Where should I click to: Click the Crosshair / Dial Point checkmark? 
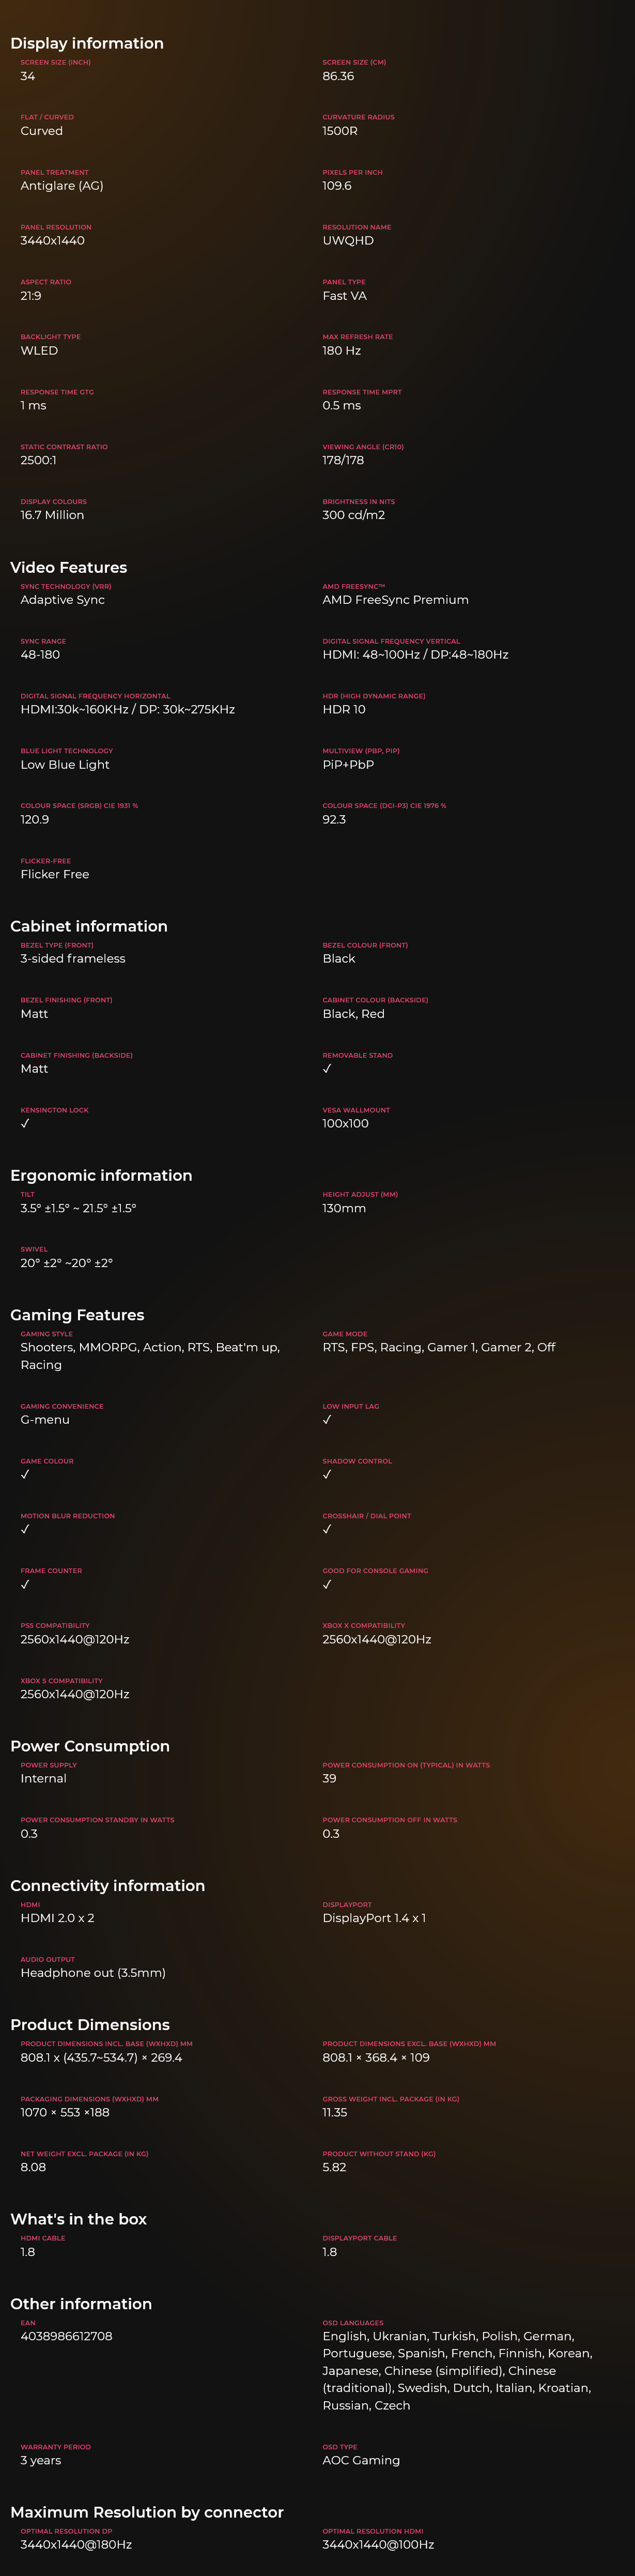tap(327, 1530)
